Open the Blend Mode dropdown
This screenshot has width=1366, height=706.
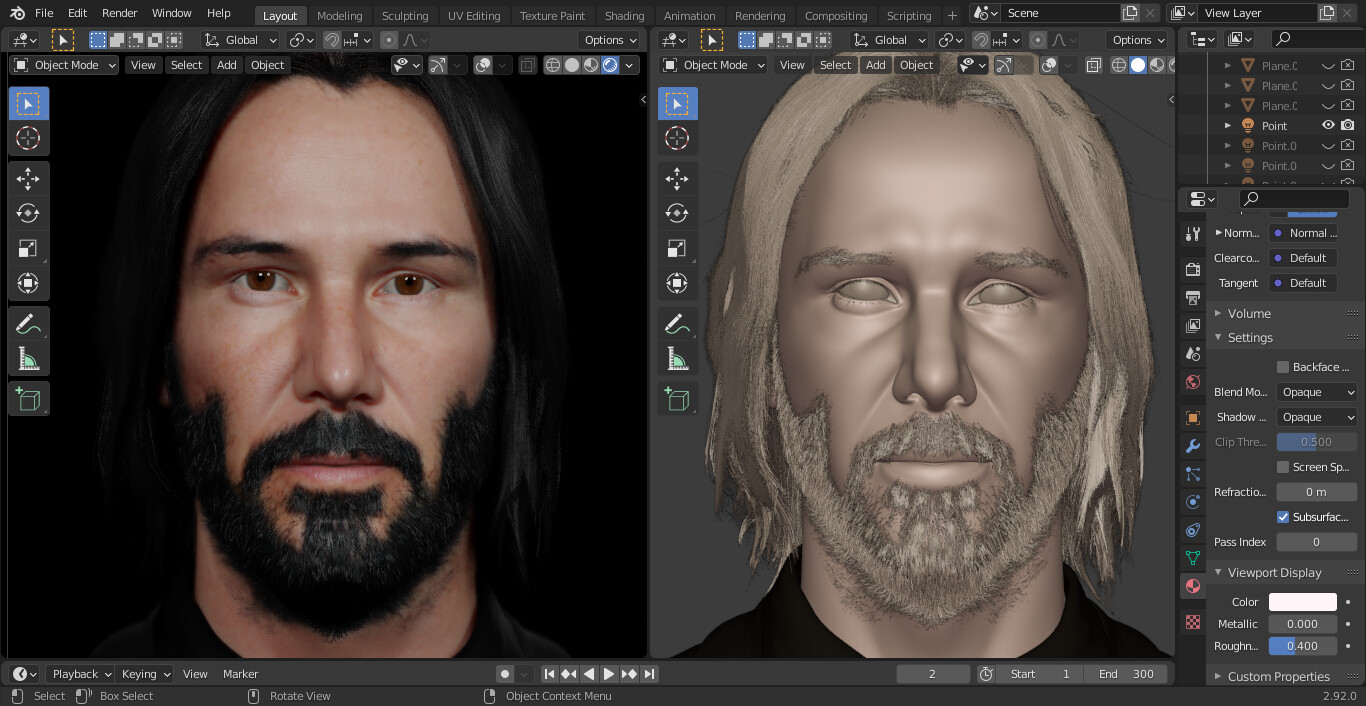pos(1316,392)
